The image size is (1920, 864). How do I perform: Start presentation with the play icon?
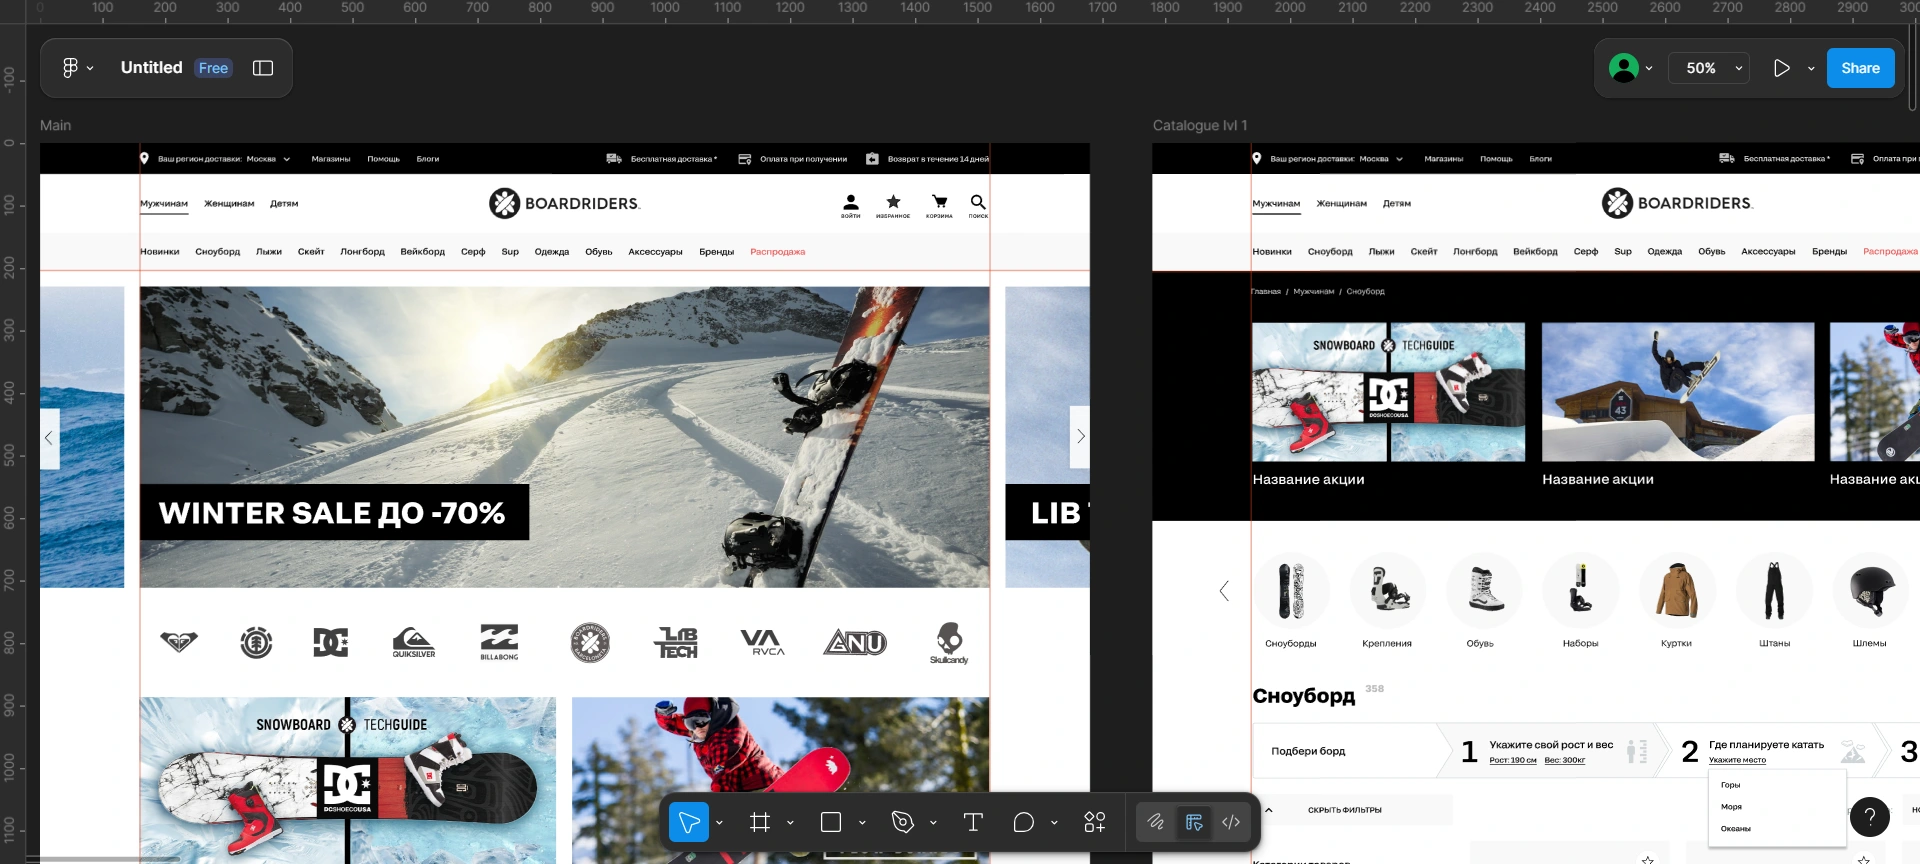tap(1782, 68)
